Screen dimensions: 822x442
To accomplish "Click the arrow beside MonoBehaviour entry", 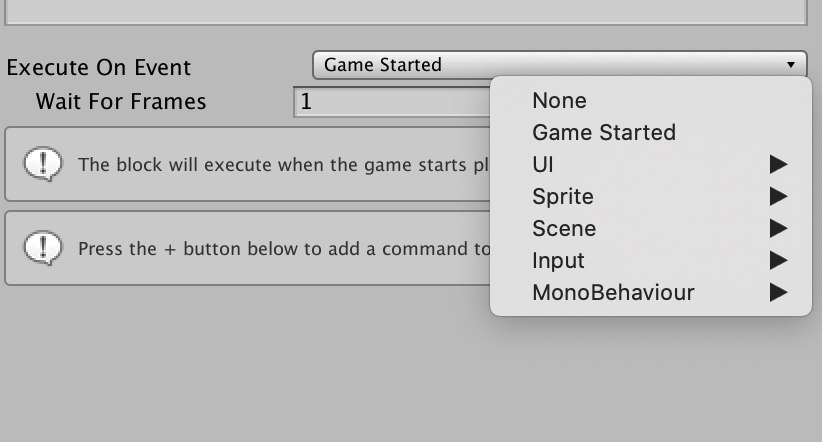I will [x=778, y=293].
